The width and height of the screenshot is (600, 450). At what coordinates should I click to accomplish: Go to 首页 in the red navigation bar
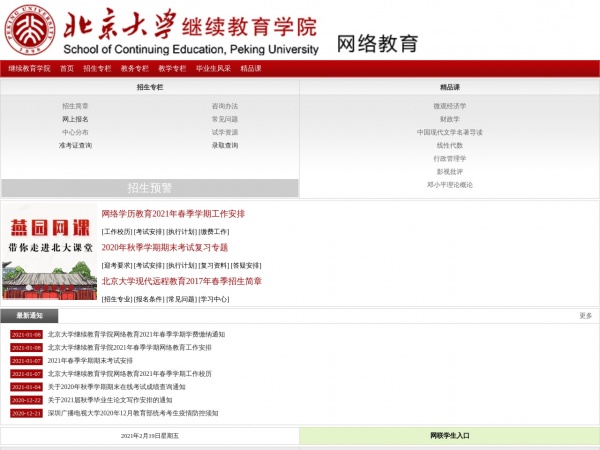point(67,68)
